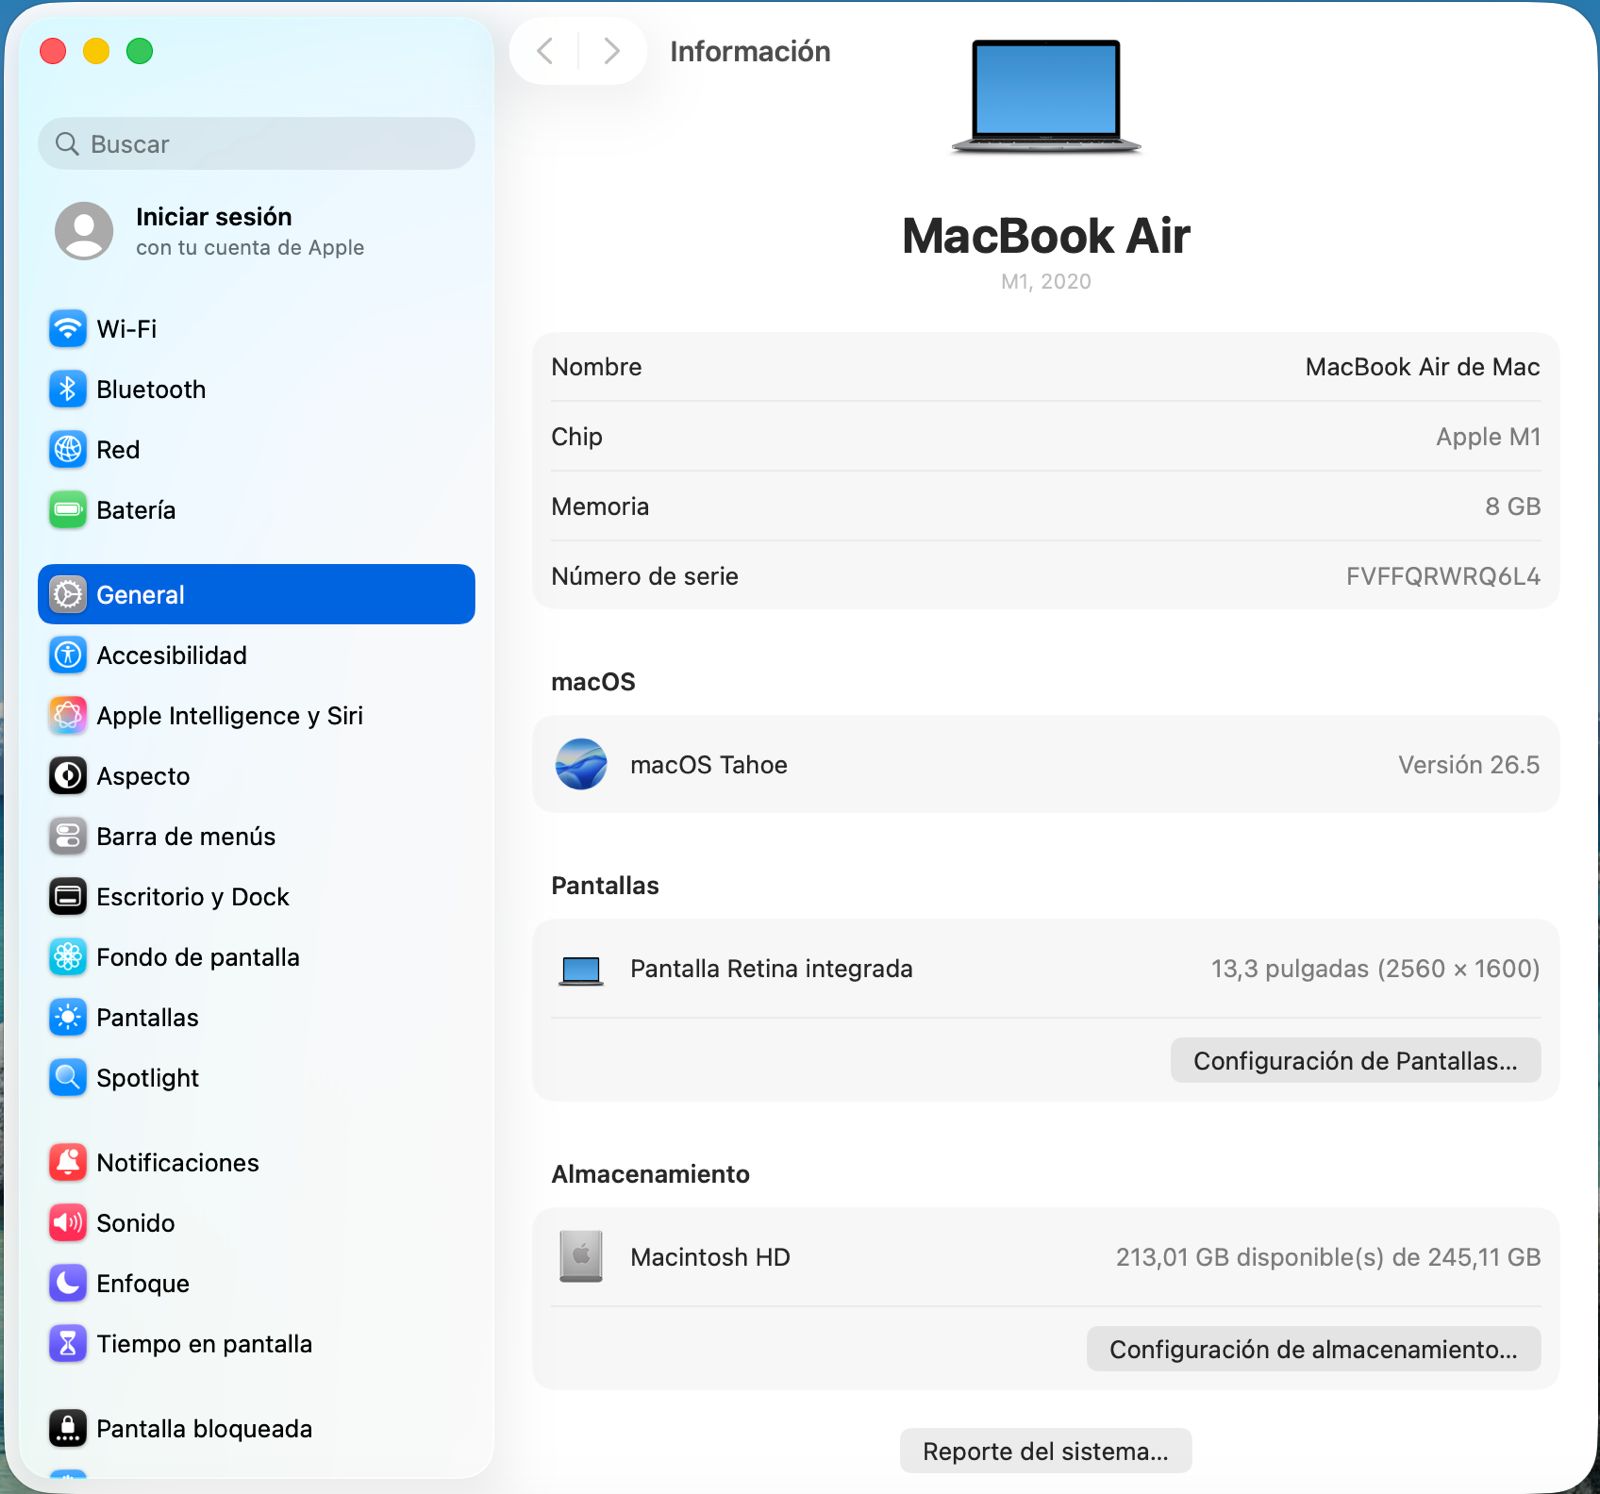
Task: Go back with the left chevron
Action: [x=545, y=51]
